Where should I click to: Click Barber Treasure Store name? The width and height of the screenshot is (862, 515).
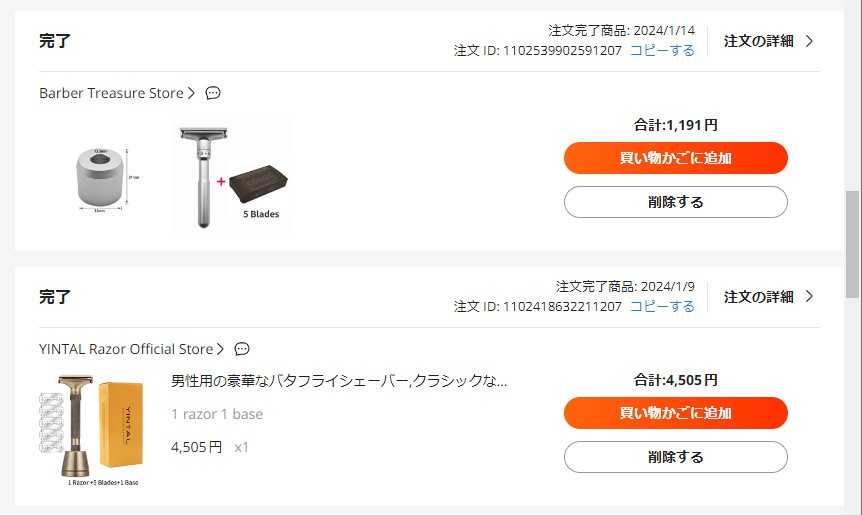111,93
